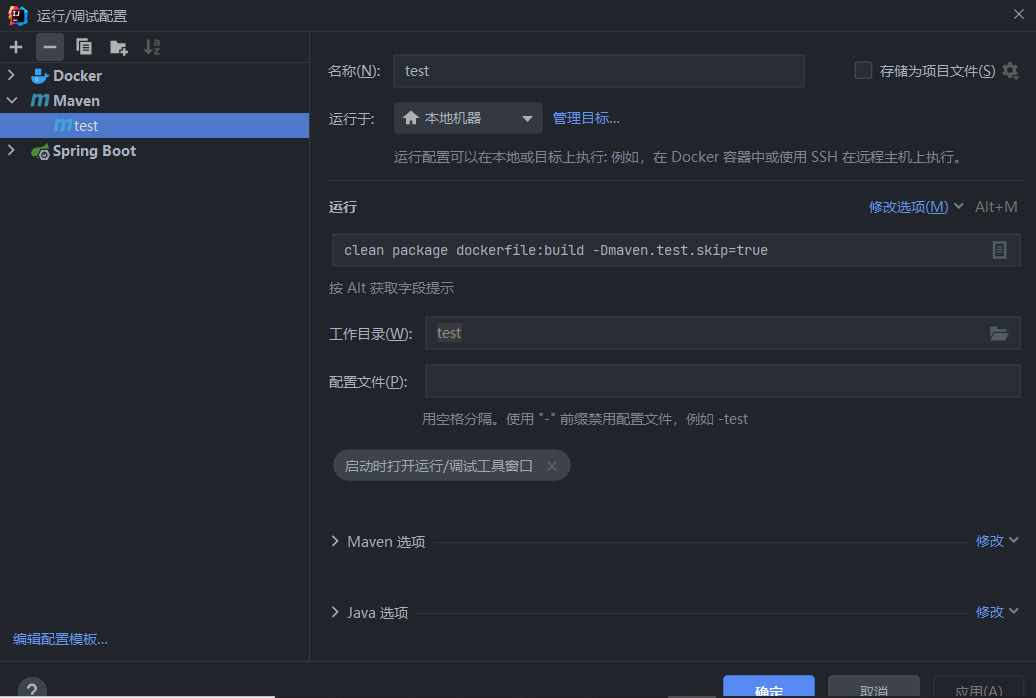The image size is (1036, 698).
Task: Focus the empty profiles (配置文件) field
Action: click(x=723, y=381)
